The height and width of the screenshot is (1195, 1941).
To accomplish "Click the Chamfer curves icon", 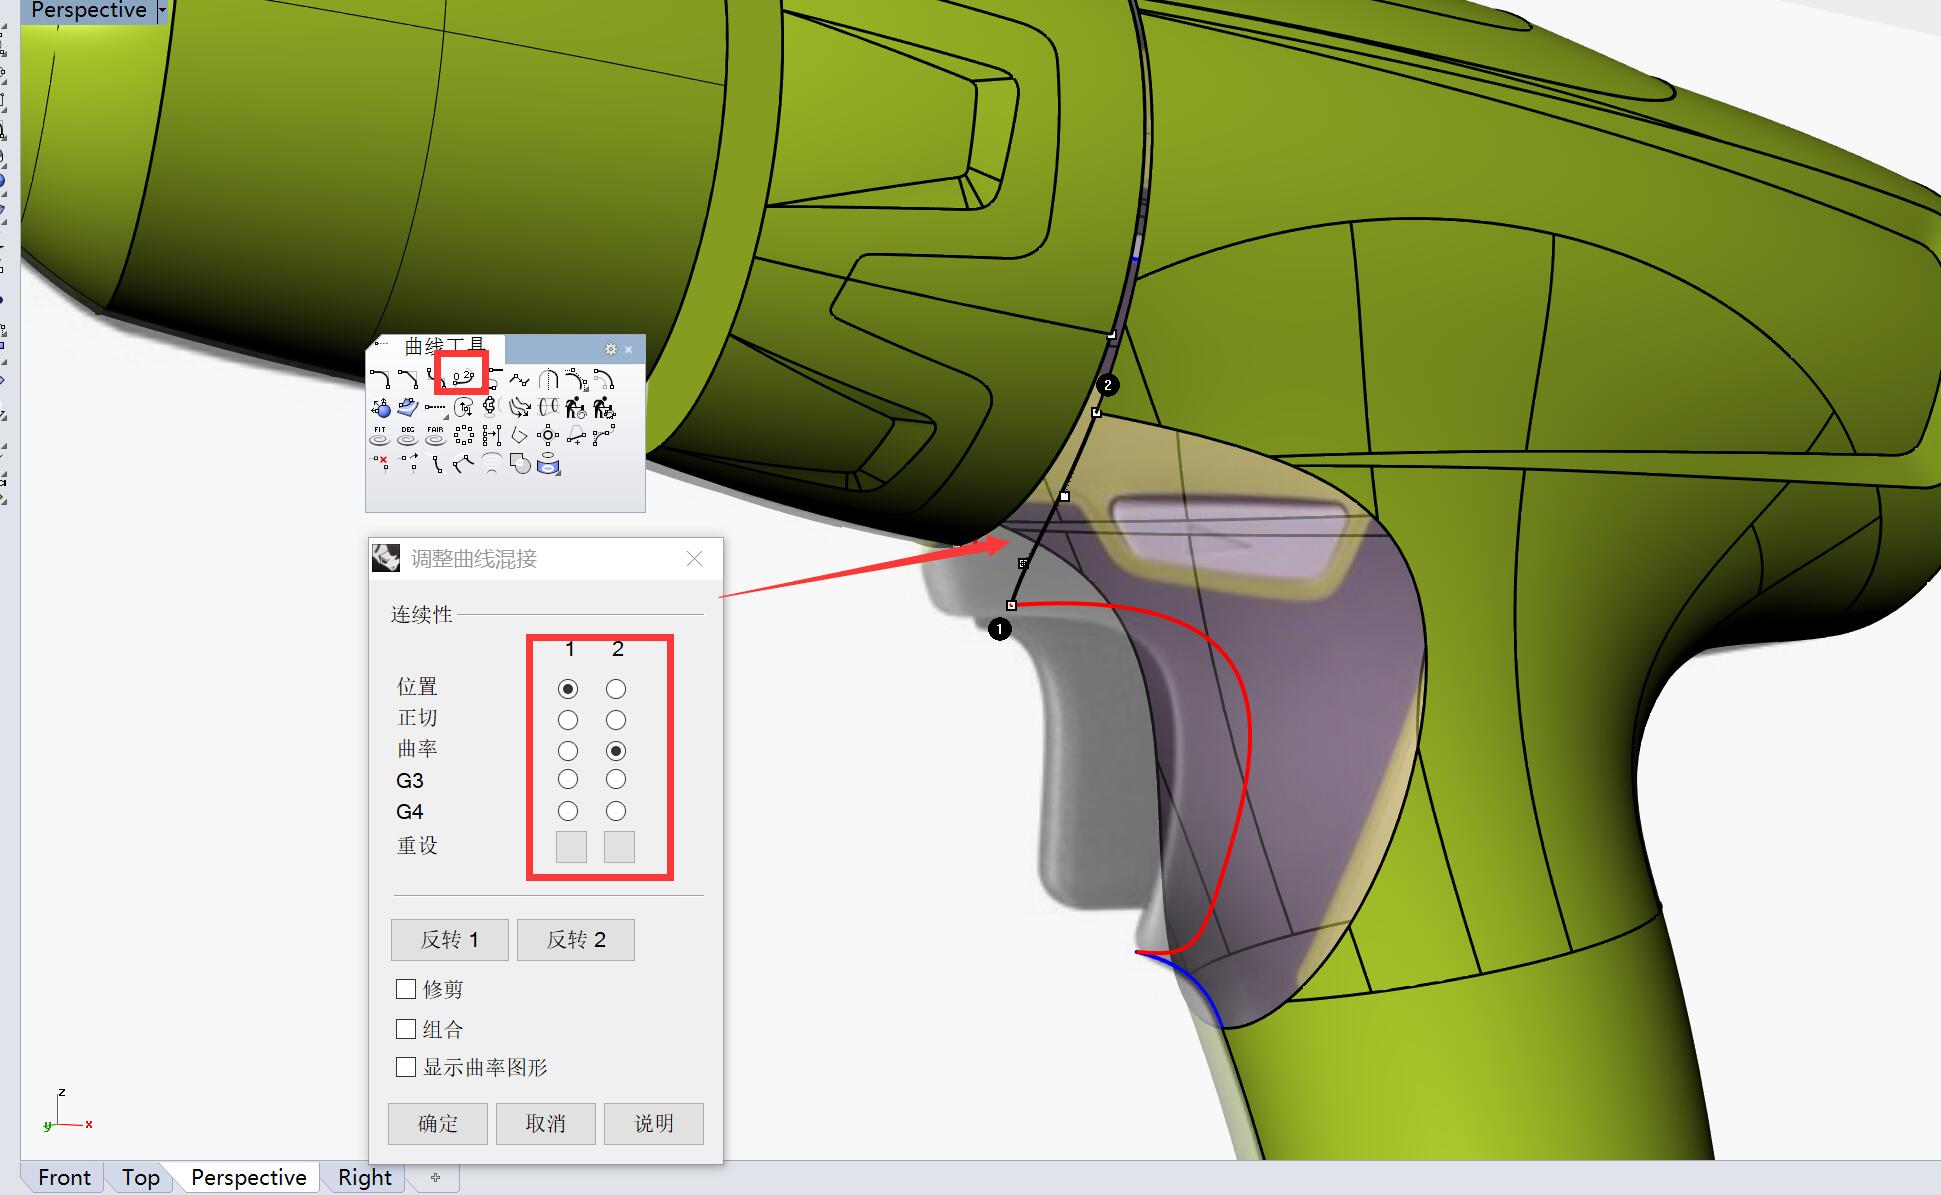I will [x=408, y=379].
